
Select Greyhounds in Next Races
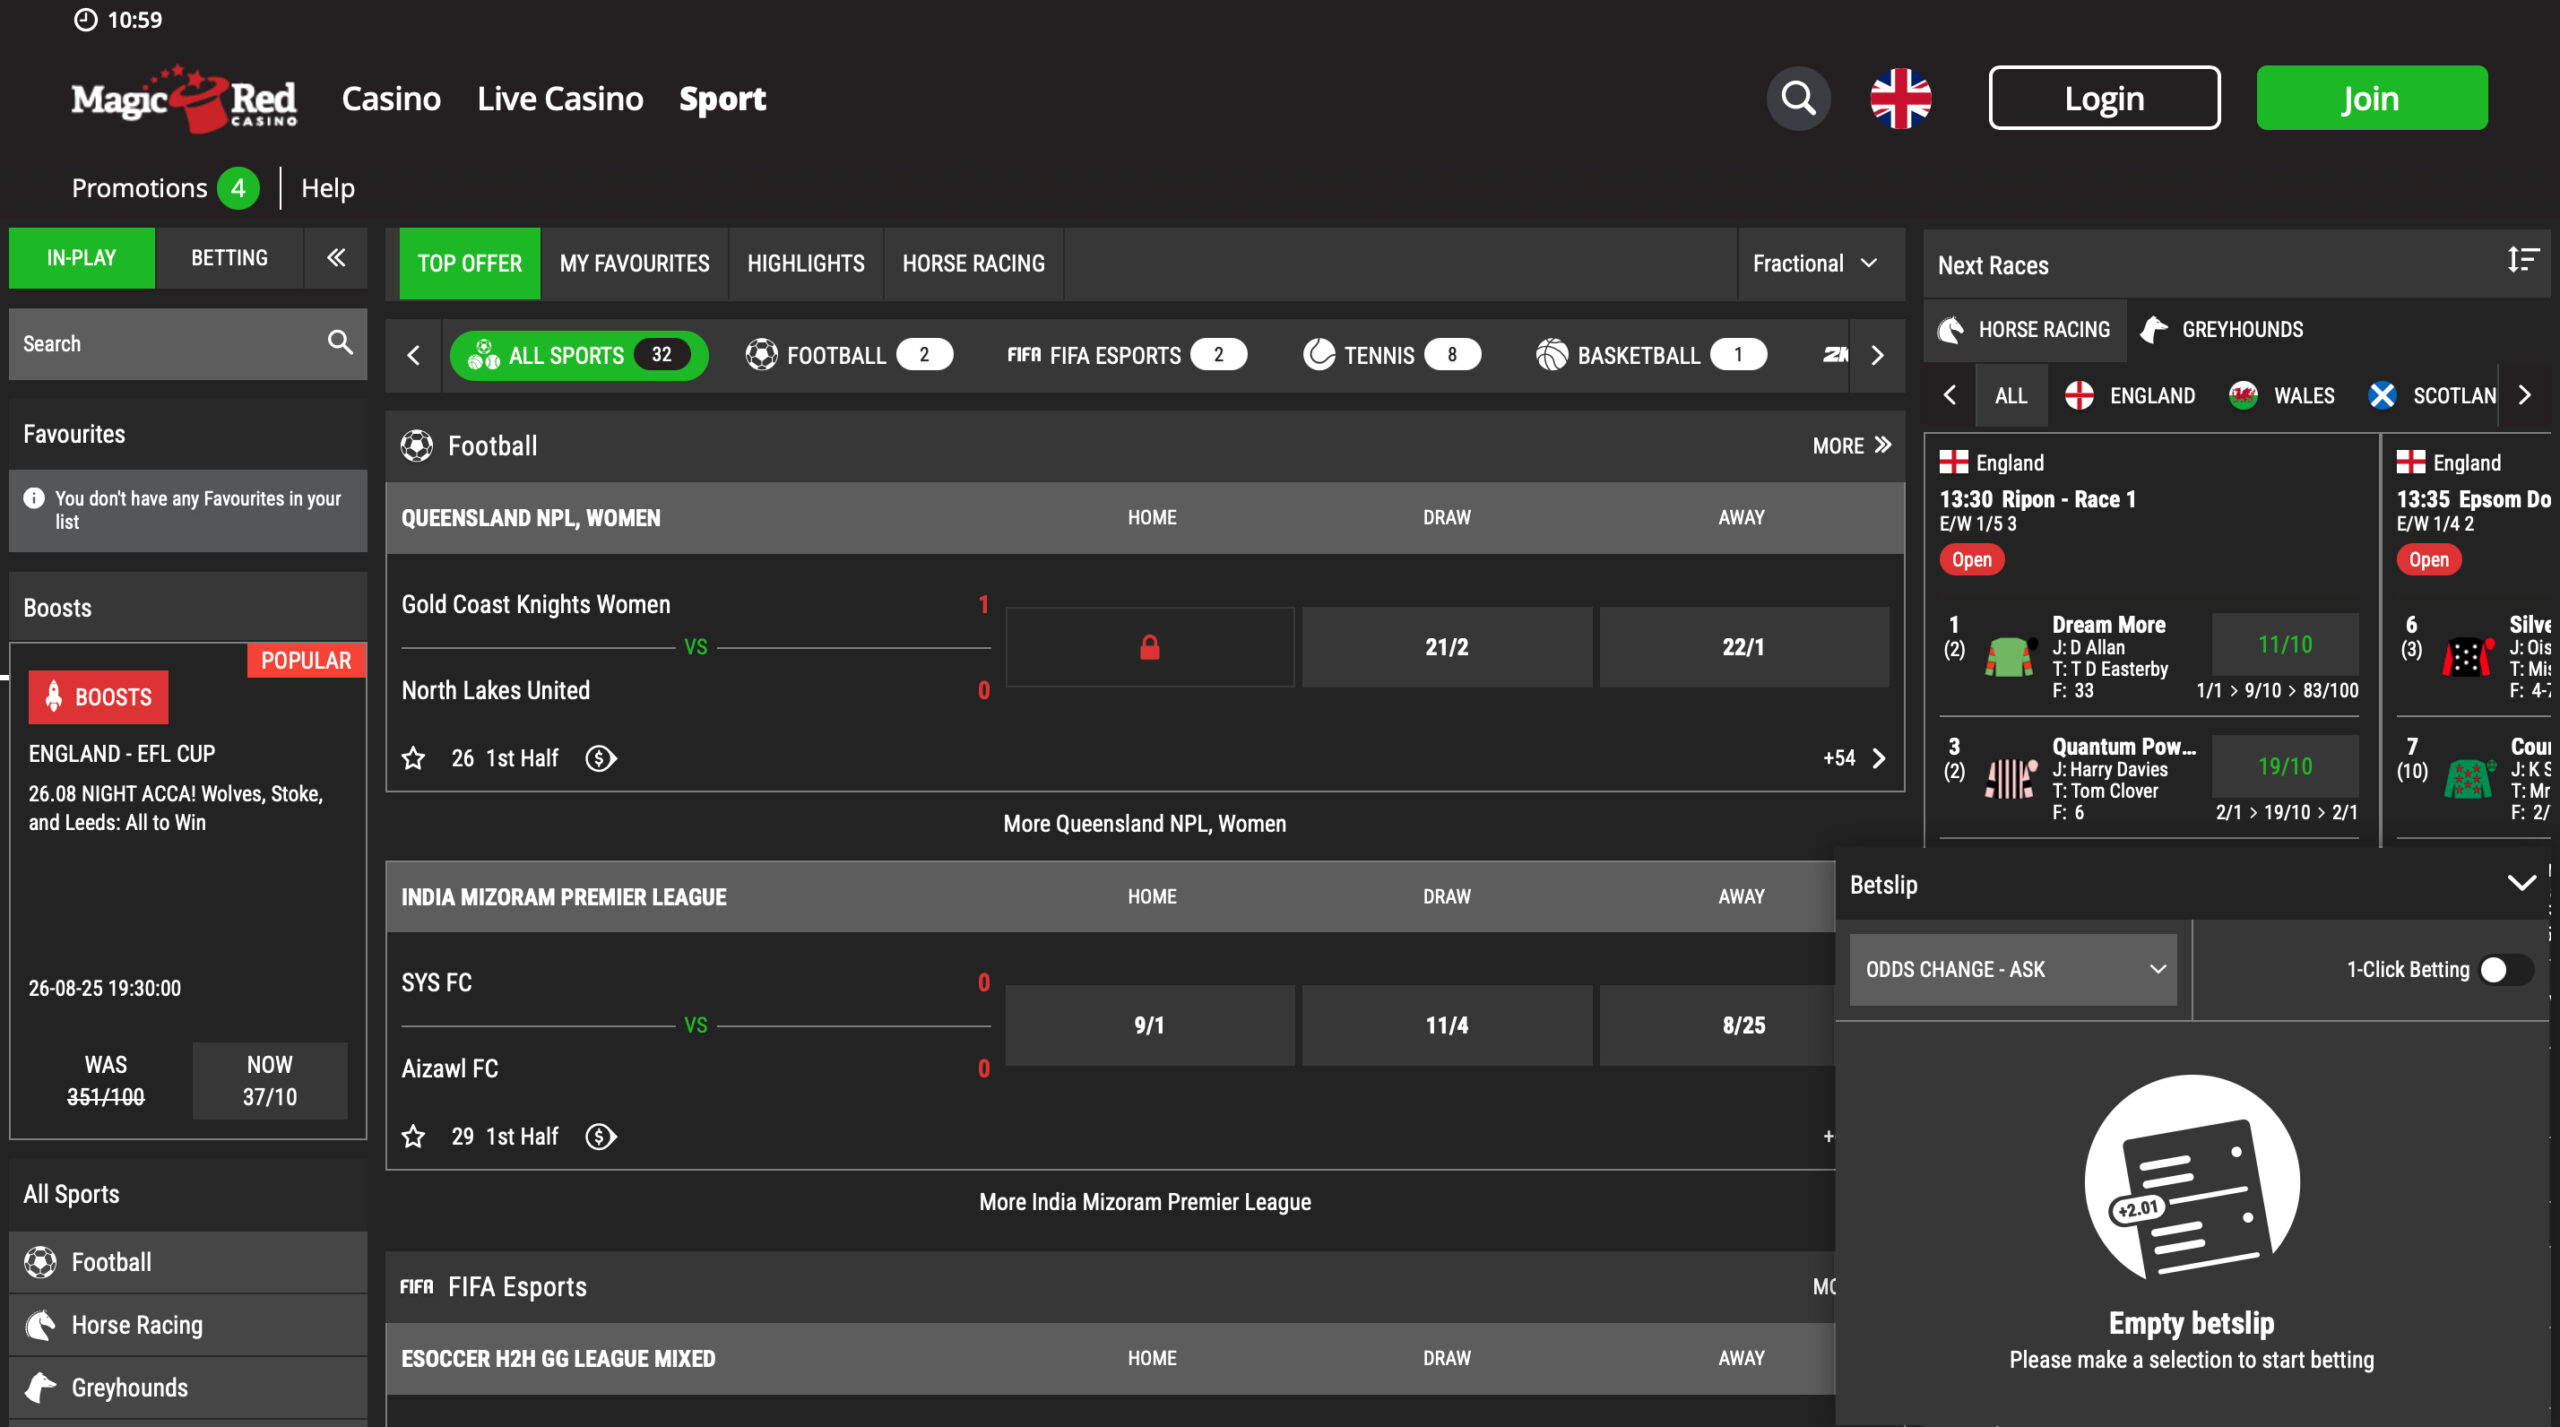[x=2222, y=329]
